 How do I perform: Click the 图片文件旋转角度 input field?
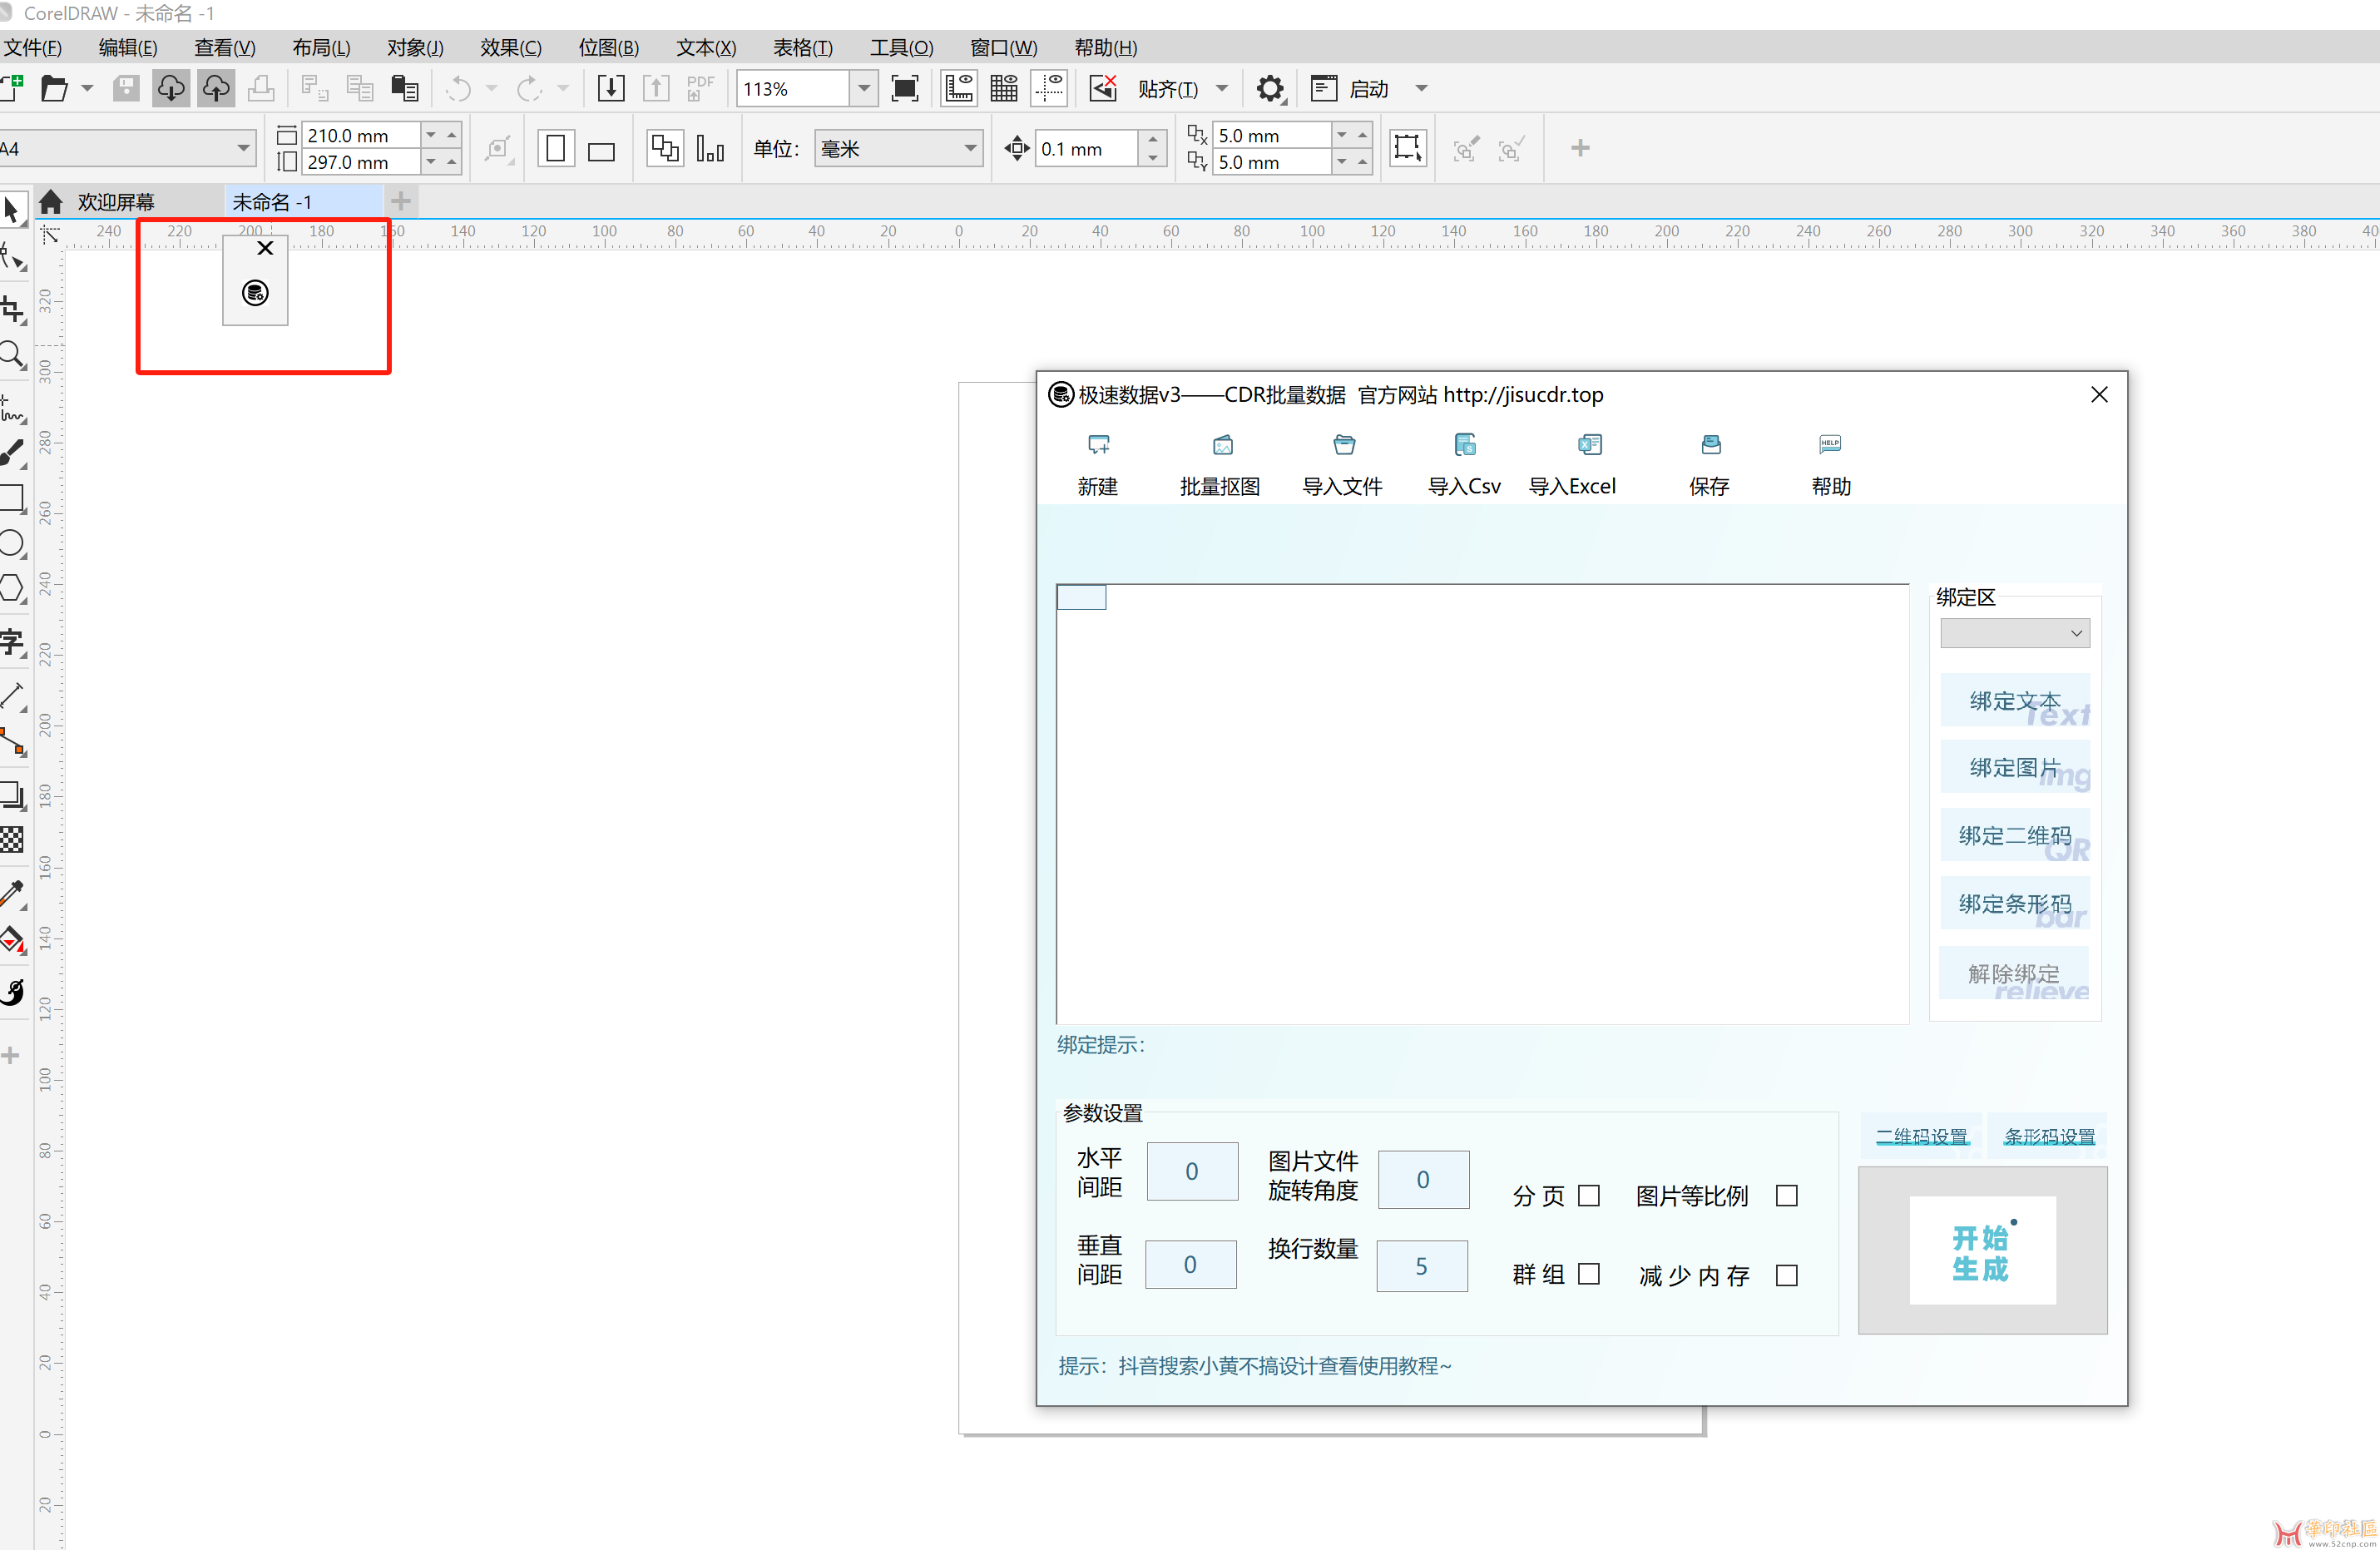(1423, 1180)
